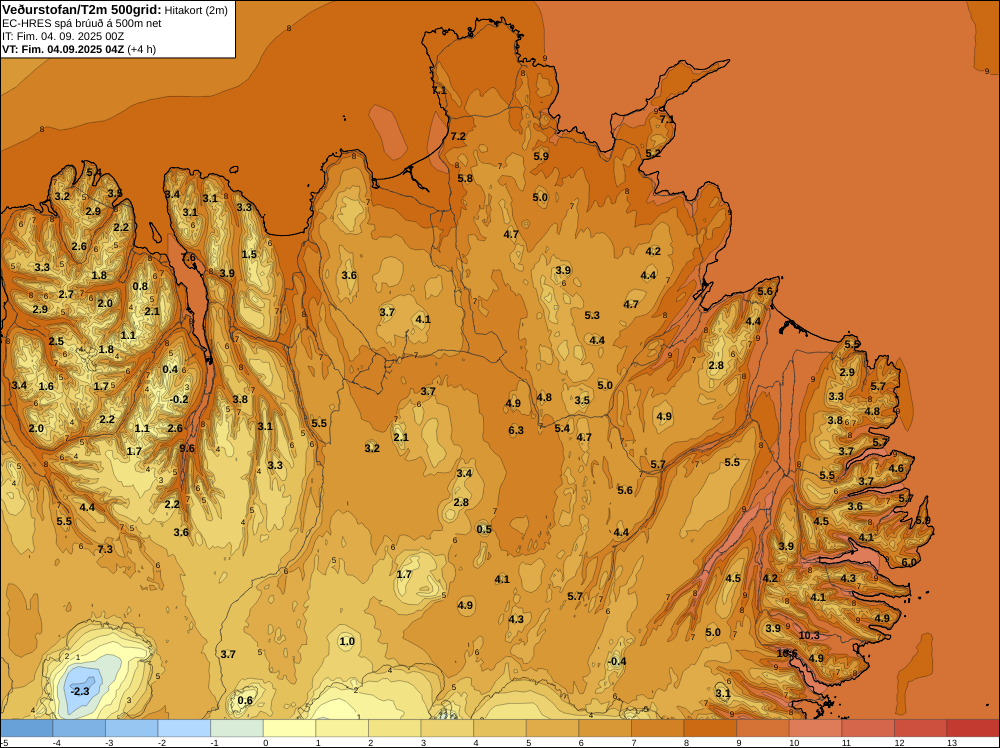Click the 10.6 temperature value
Screen dimensions: 1000x748
point(787,653)
